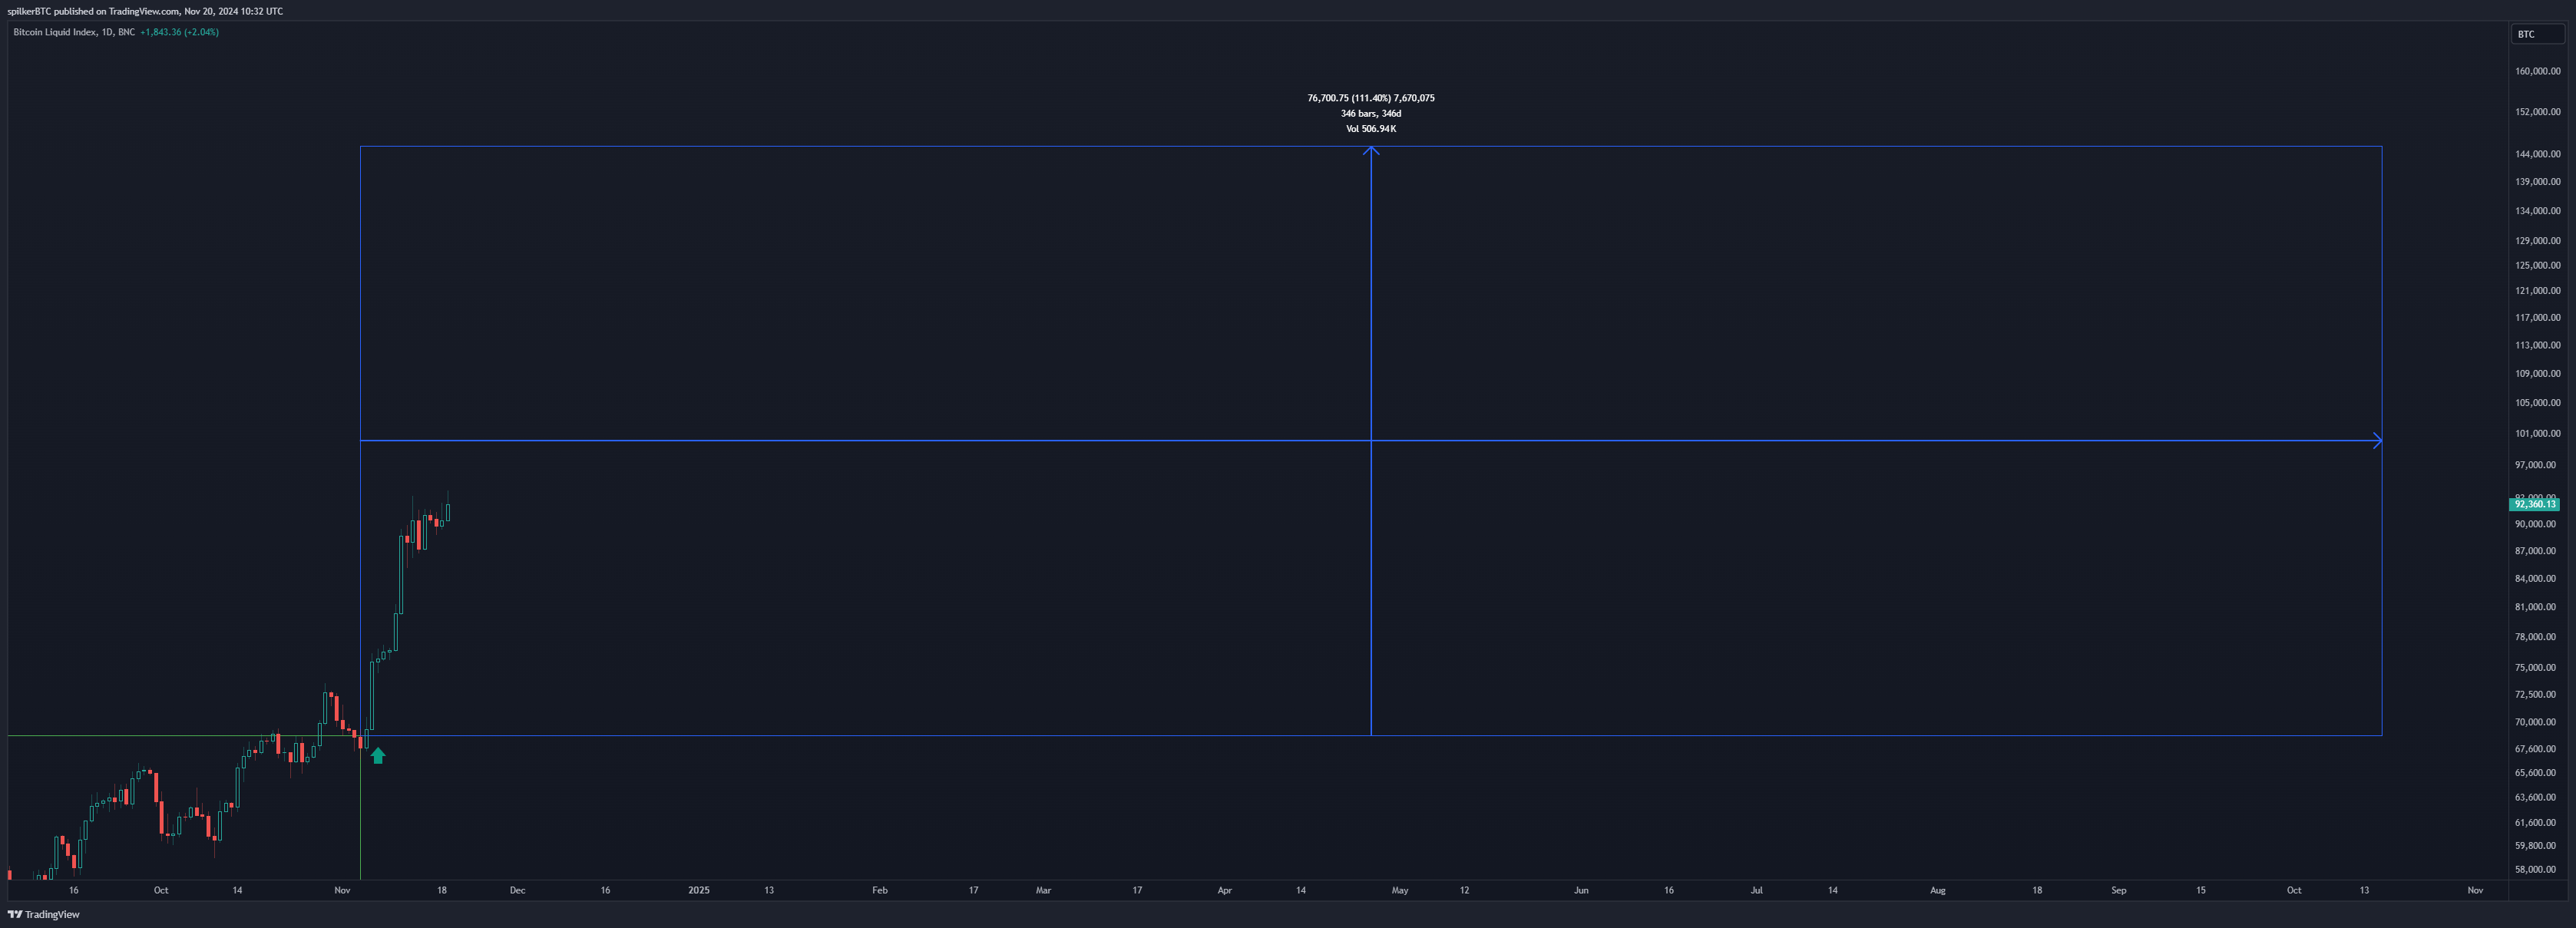Click the TradingView logo at bottom left
This screenshot has width=2576, height=928.
(44, 914)
